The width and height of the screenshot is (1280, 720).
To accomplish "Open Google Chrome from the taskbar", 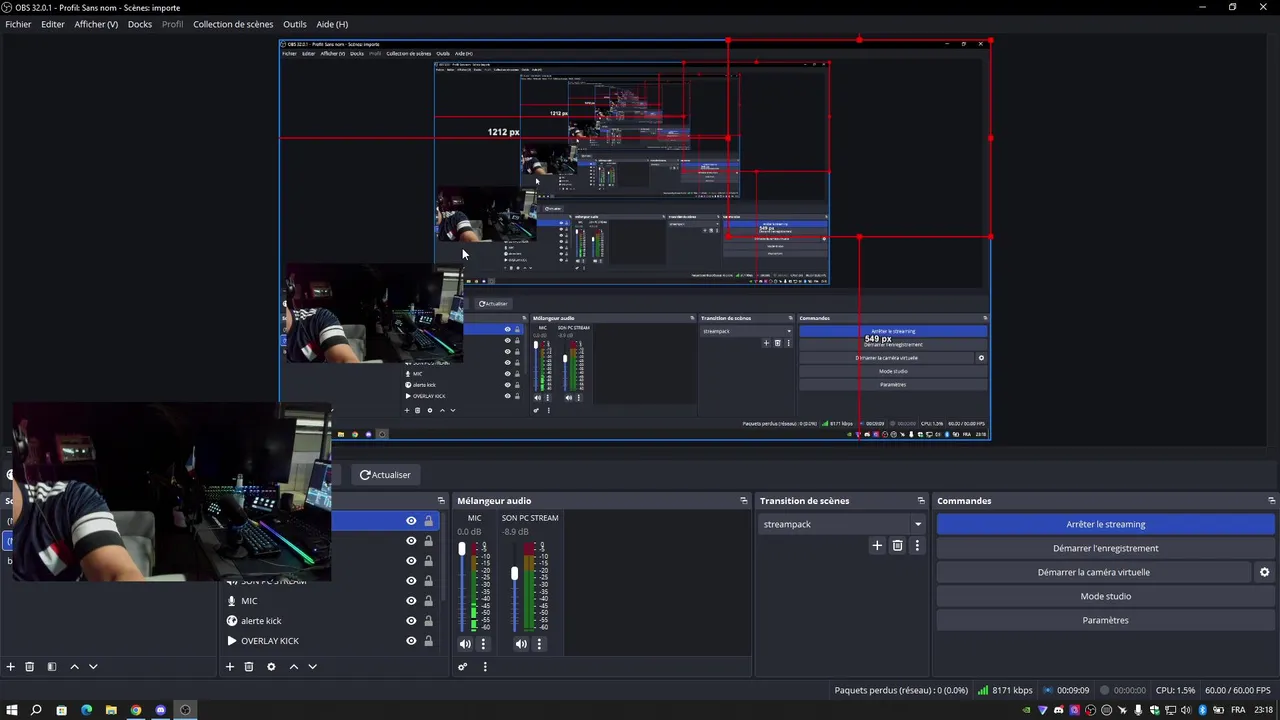I will point(136,710).
